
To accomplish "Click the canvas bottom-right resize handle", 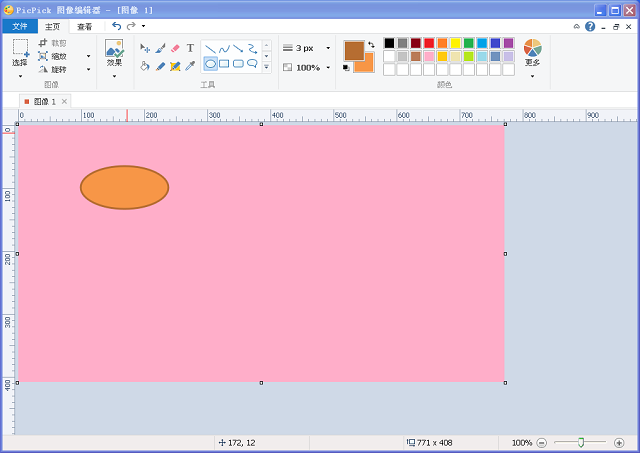I will tap(505, 383).
